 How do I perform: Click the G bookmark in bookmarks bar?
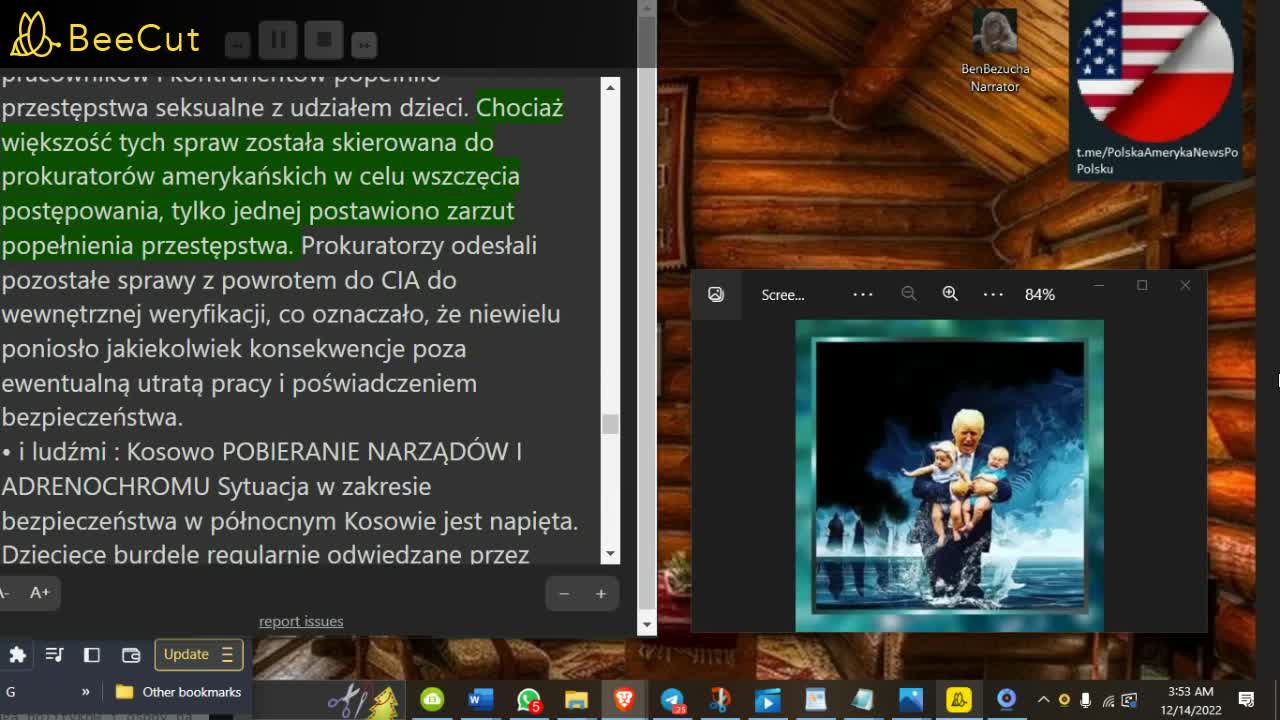point(10,691)
